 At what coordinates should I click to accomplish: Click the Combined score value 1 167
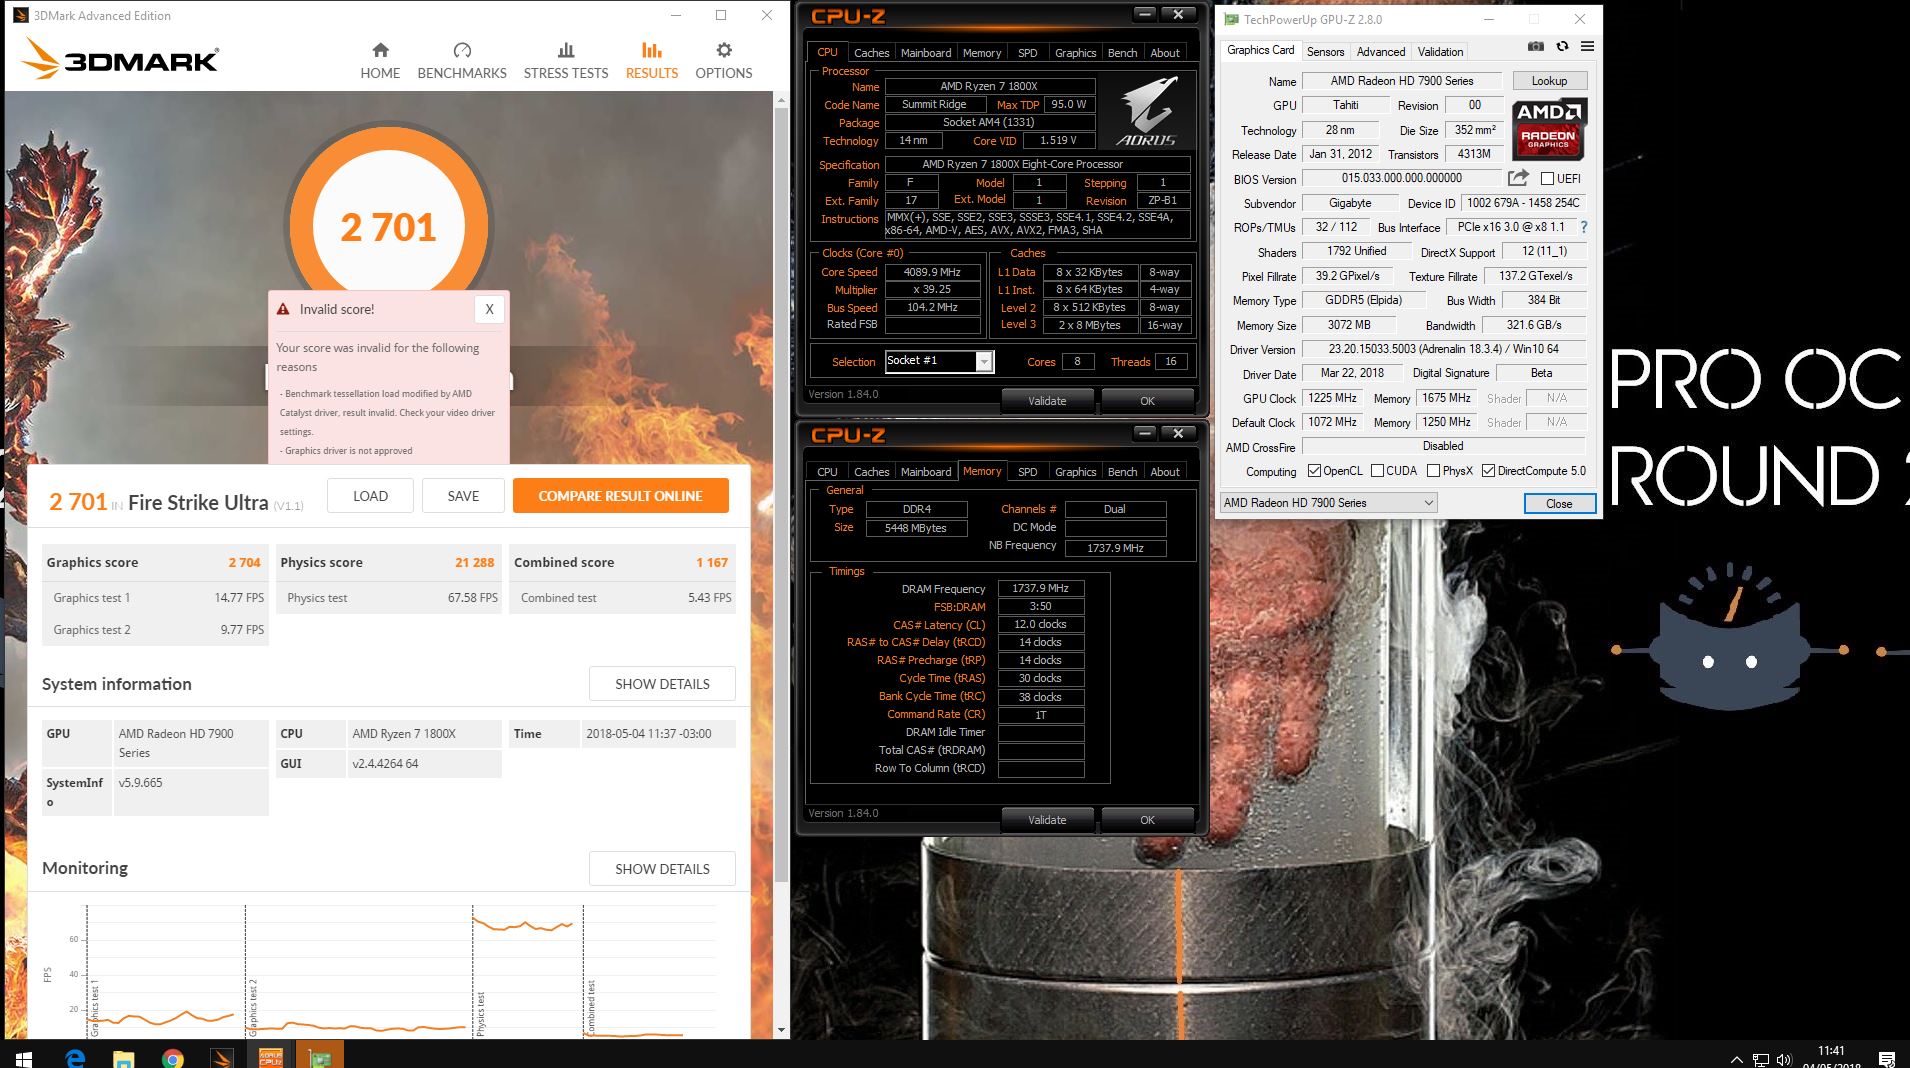[712, 562]
